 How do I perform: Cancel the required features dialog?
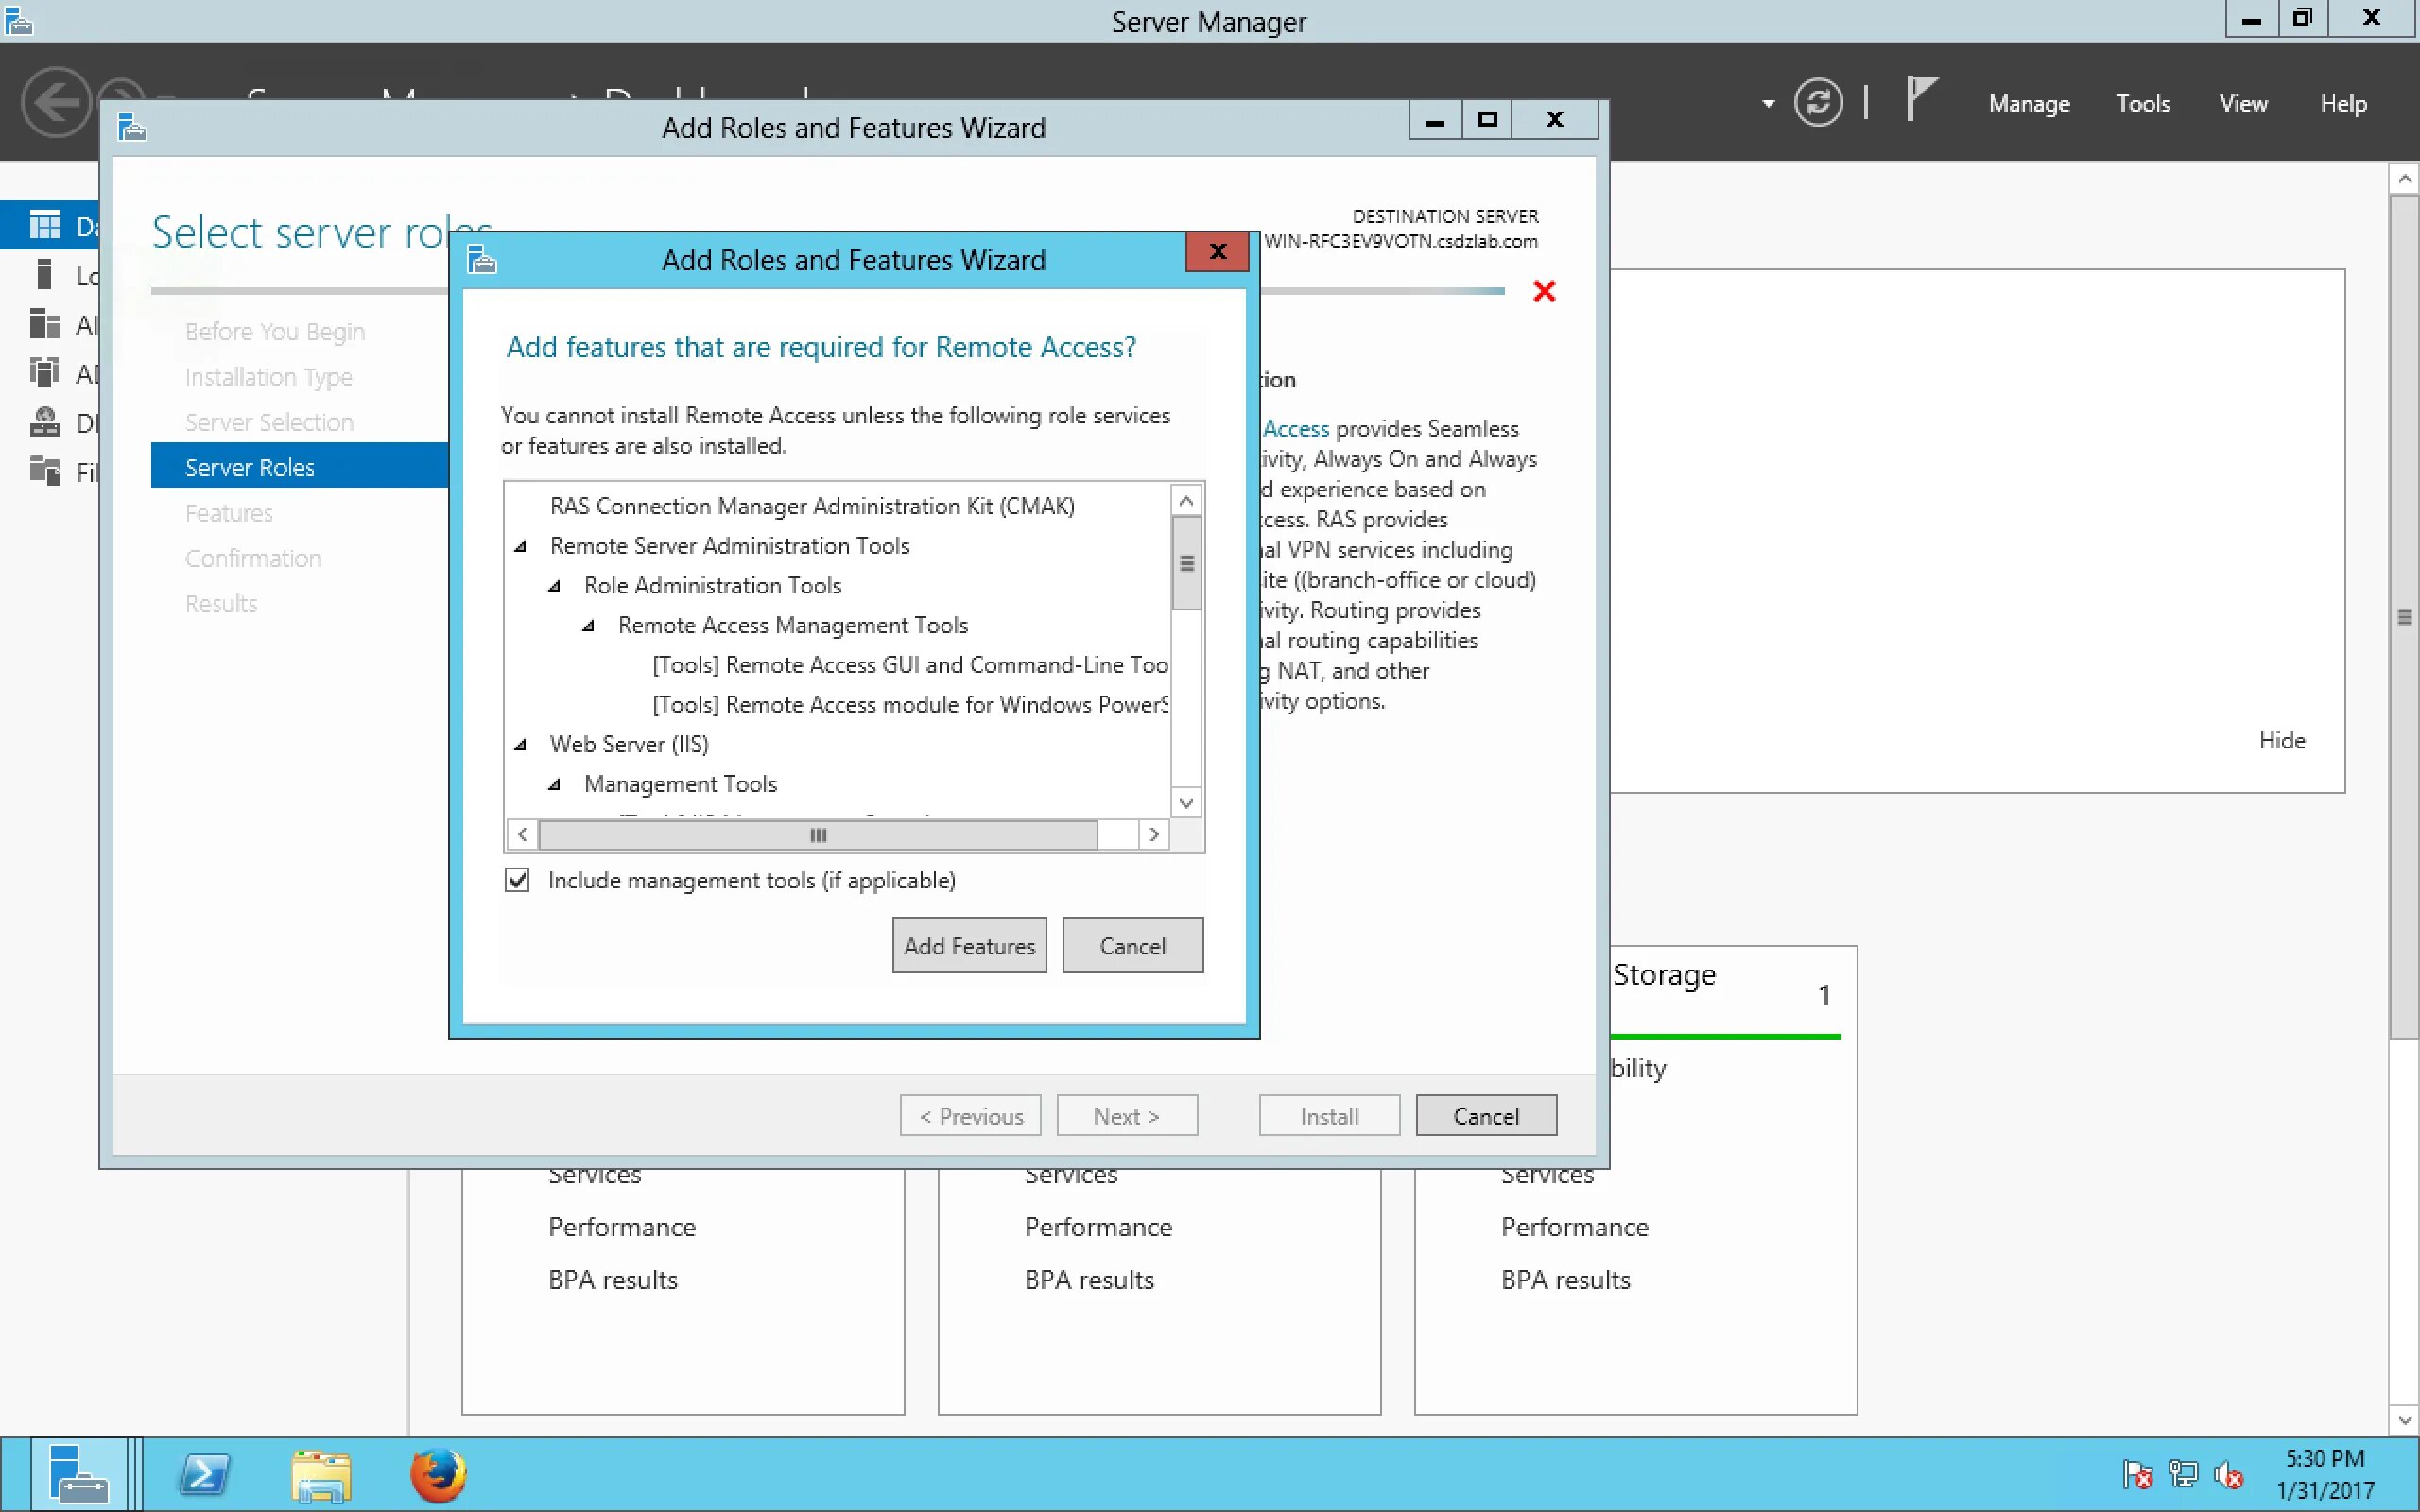point(1131,945)
